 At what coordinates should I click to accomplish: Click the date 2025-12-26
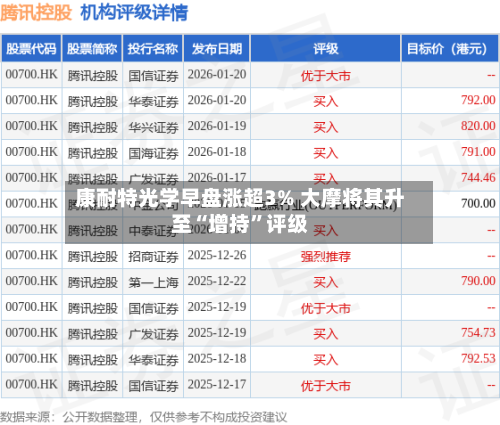[217, 255]
